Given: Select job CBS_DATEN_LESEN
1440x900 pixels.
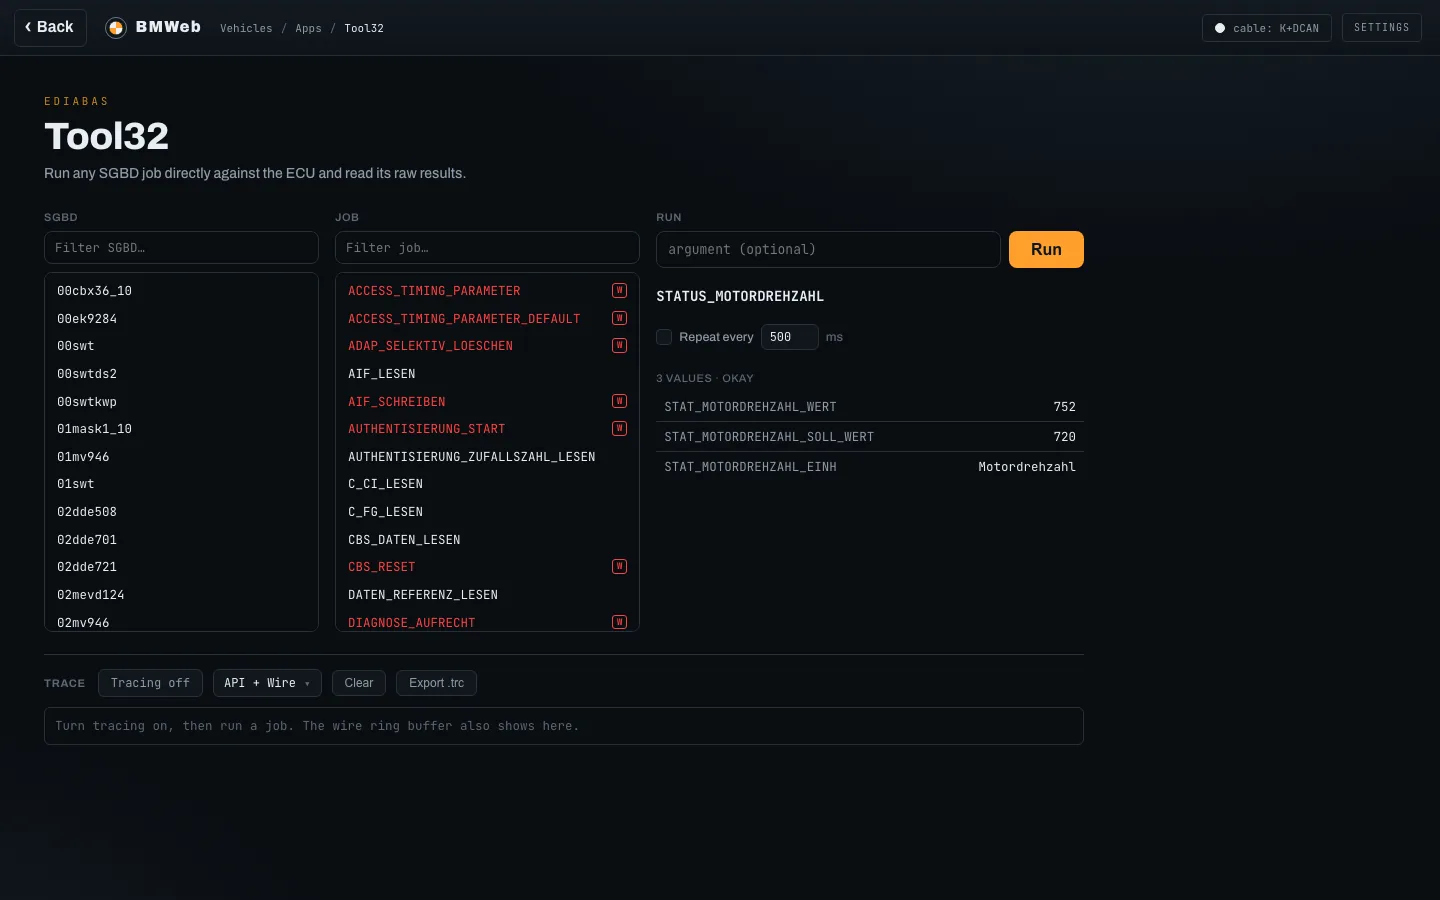Looking at the screenshot, I should pyautogui.click(x=487, y=539).
